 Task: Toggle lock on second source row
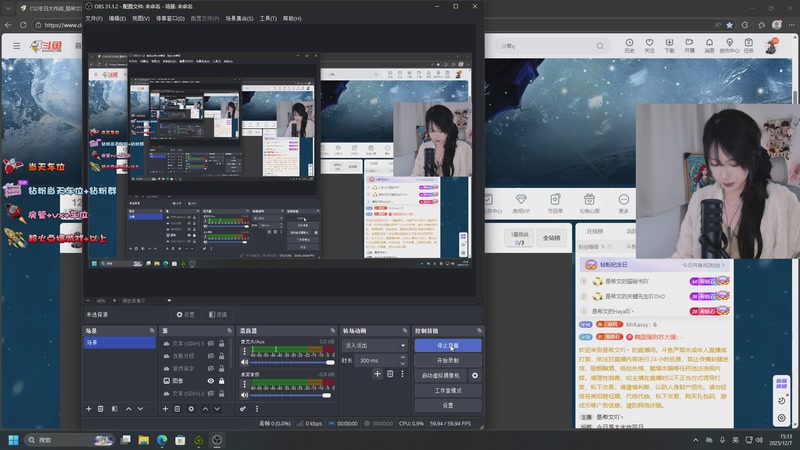click(221, 356)
